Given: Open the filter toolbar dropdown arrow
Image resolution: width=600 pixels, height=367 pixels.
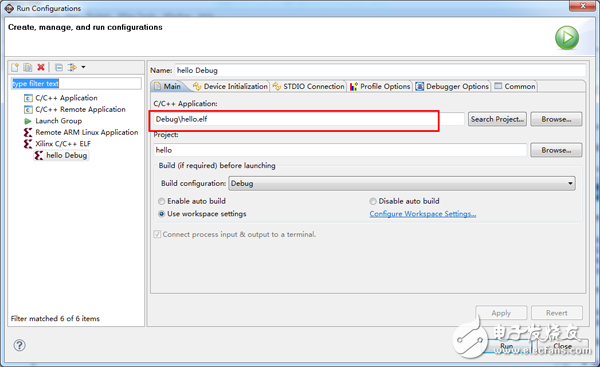Looking at the screenshot, I should pos(83,67).
